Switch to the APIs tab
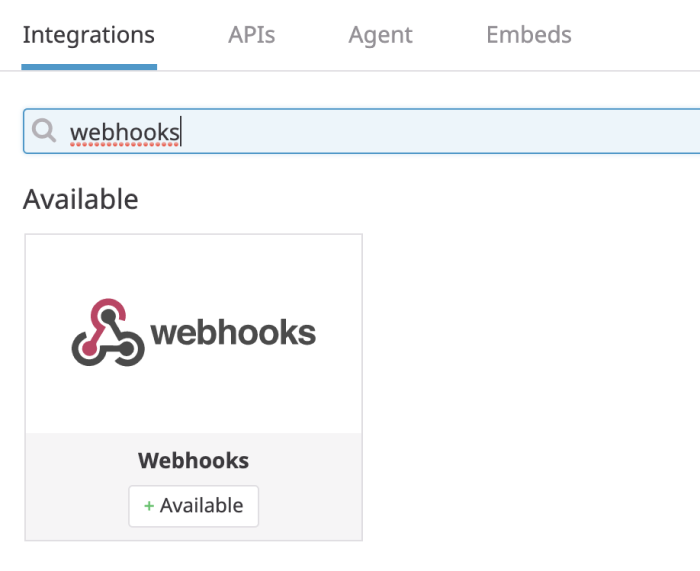The image size is (700, 571). pyautogui.click(x=251, y=35)
